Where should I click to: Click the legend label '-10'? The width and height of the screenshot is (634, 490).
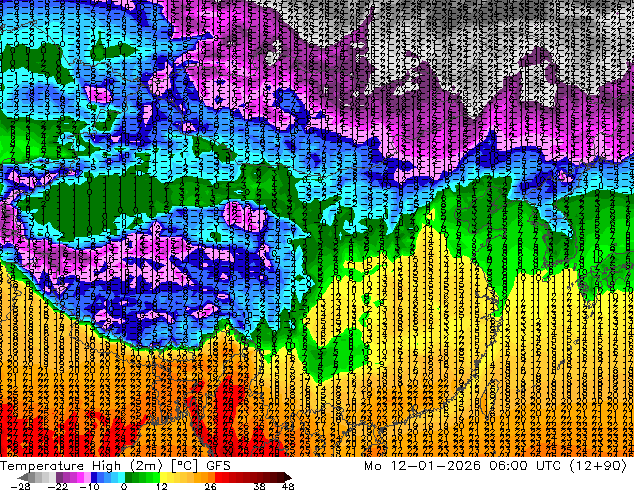pos(89,486)
